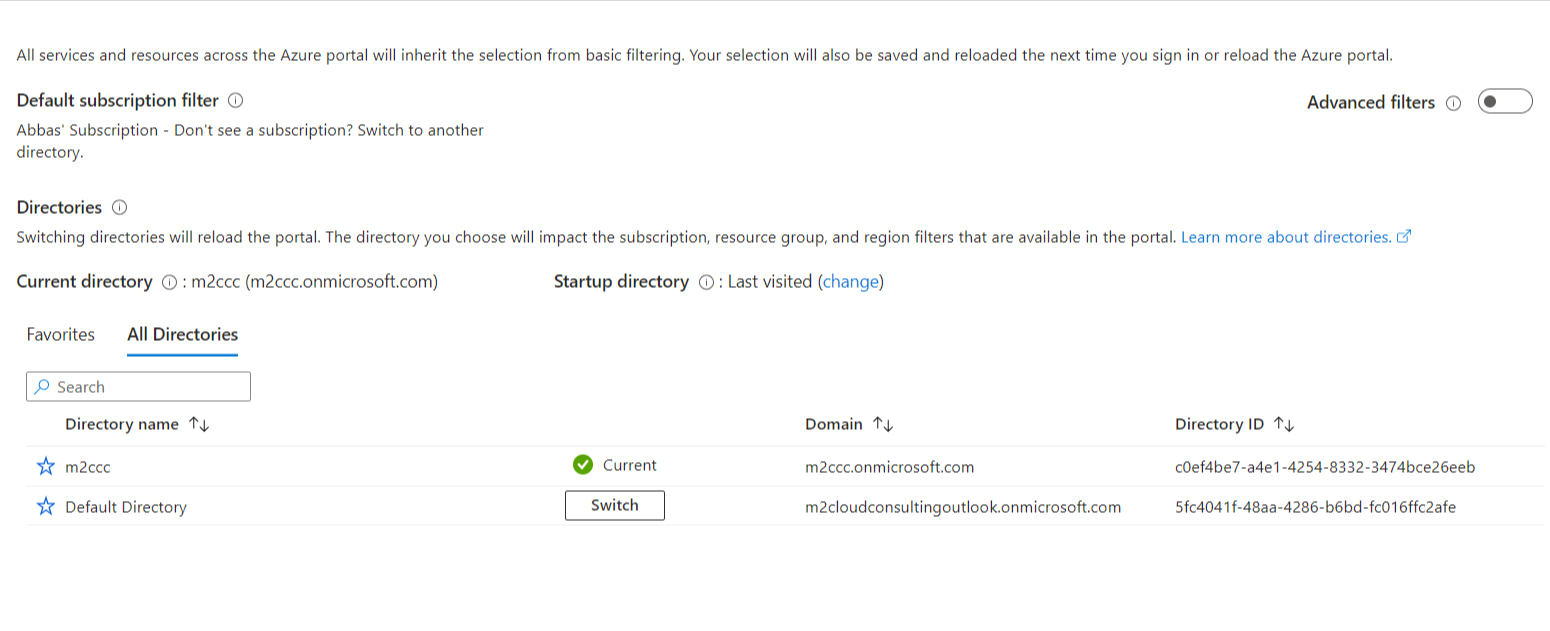This screenshot has width=1550, height=631.
Task: Enable the Advanced filters toggle
Action: pos(1505,102)
